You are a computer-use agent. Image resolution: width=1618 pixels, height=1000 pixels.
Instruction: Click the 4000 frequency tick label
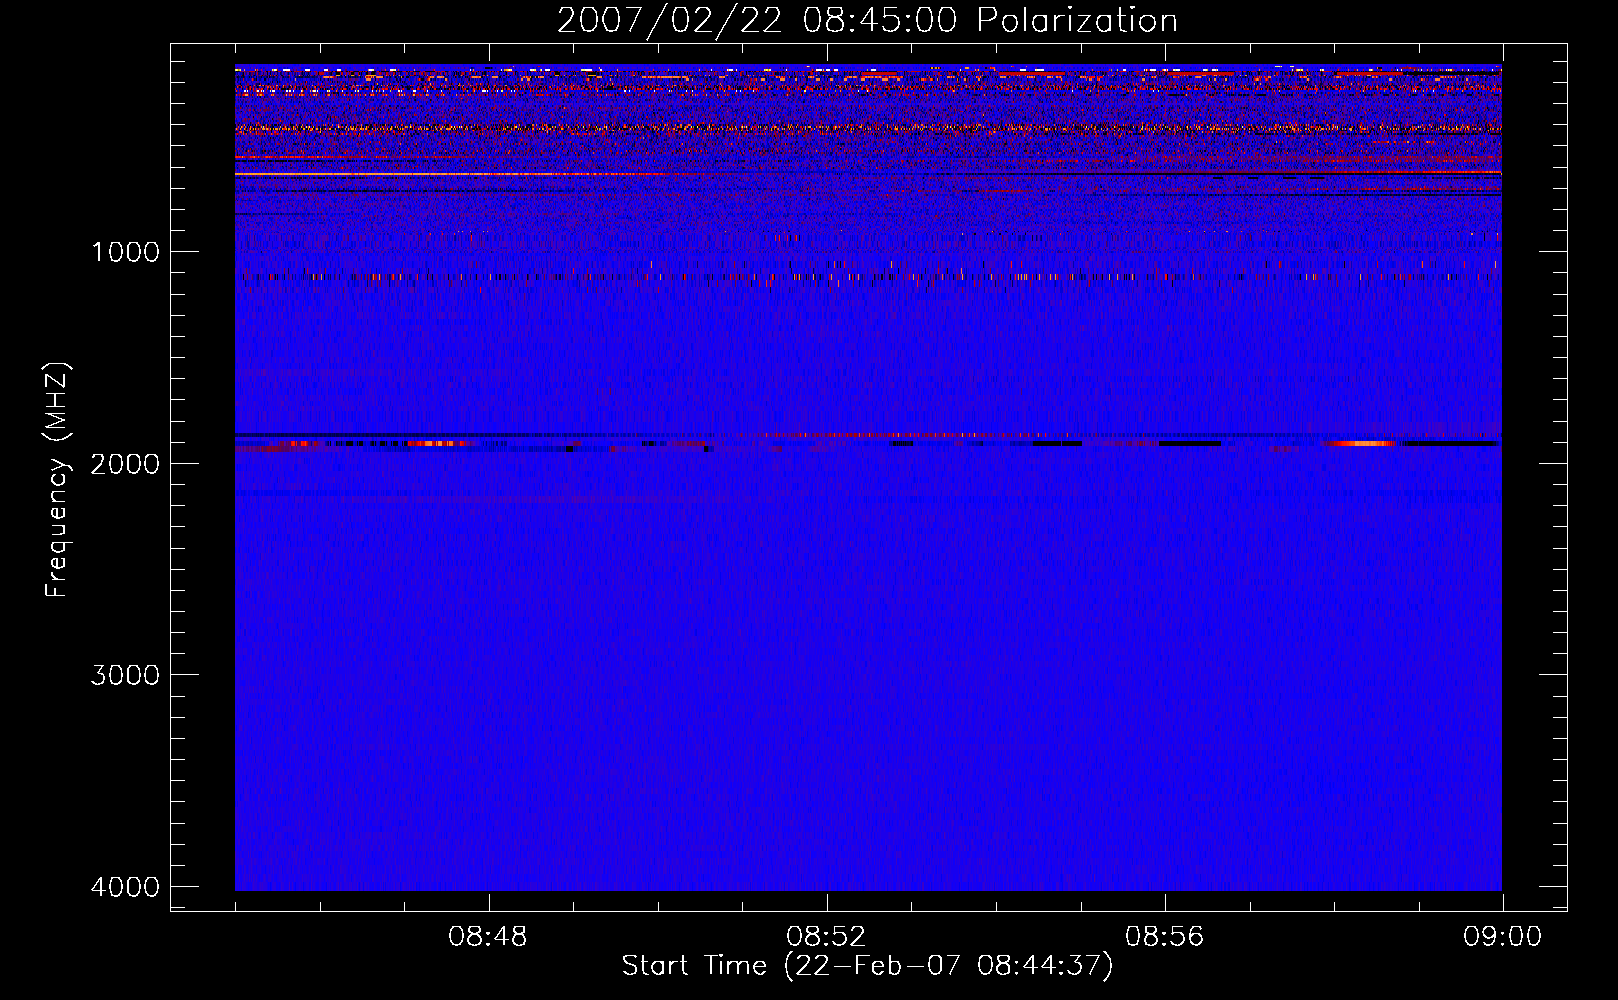point(125,887)
